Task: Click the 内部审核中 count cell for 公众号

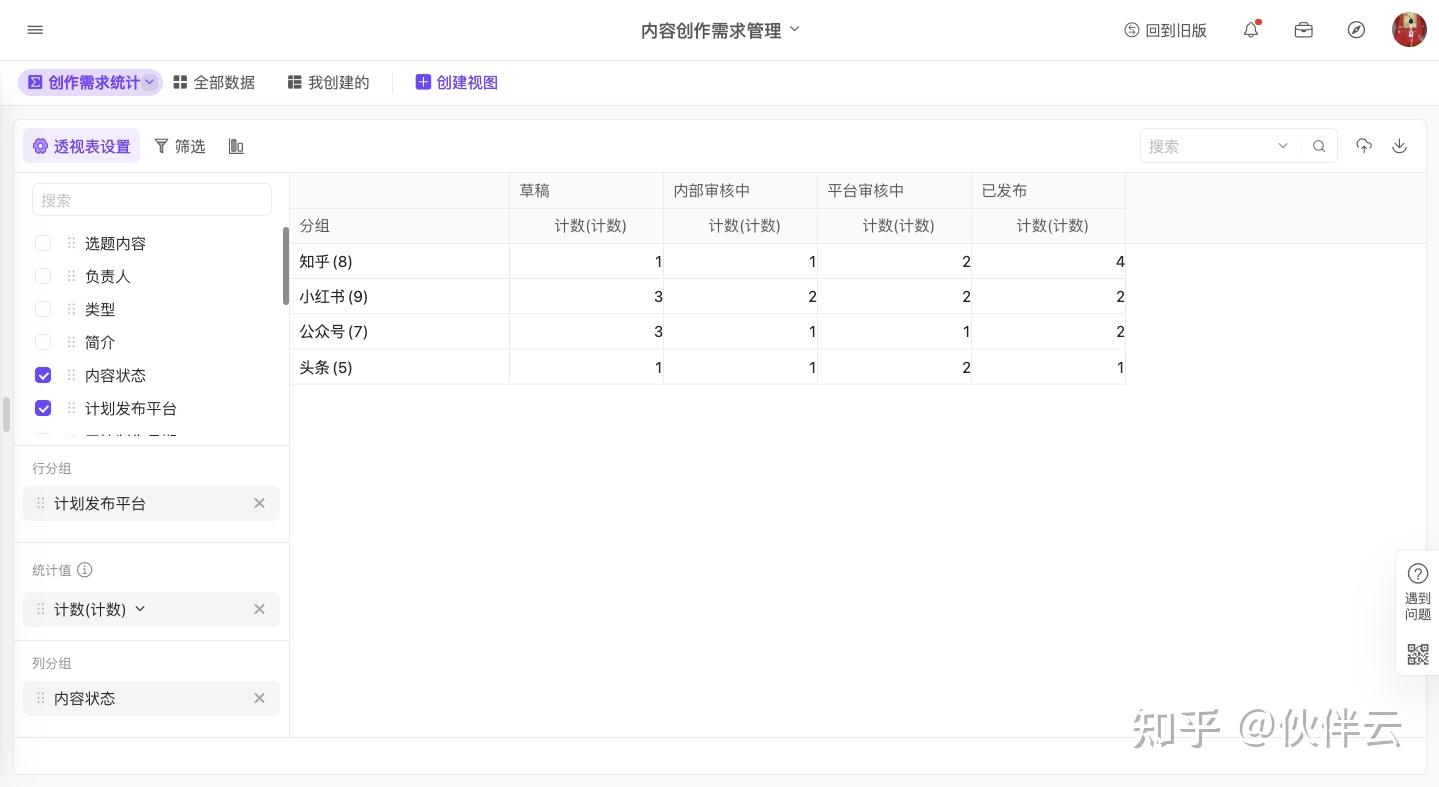Action: pos(741,331)
